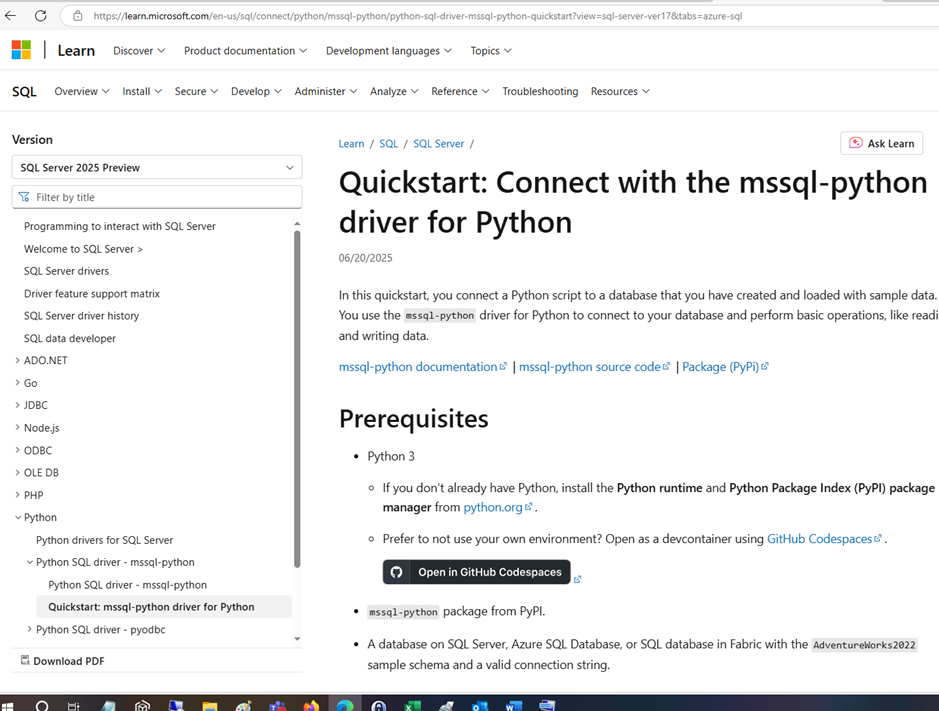Screen dimensions: 939x711
Task: Click the browser back arrow
Action: click(x=10, y=16)
